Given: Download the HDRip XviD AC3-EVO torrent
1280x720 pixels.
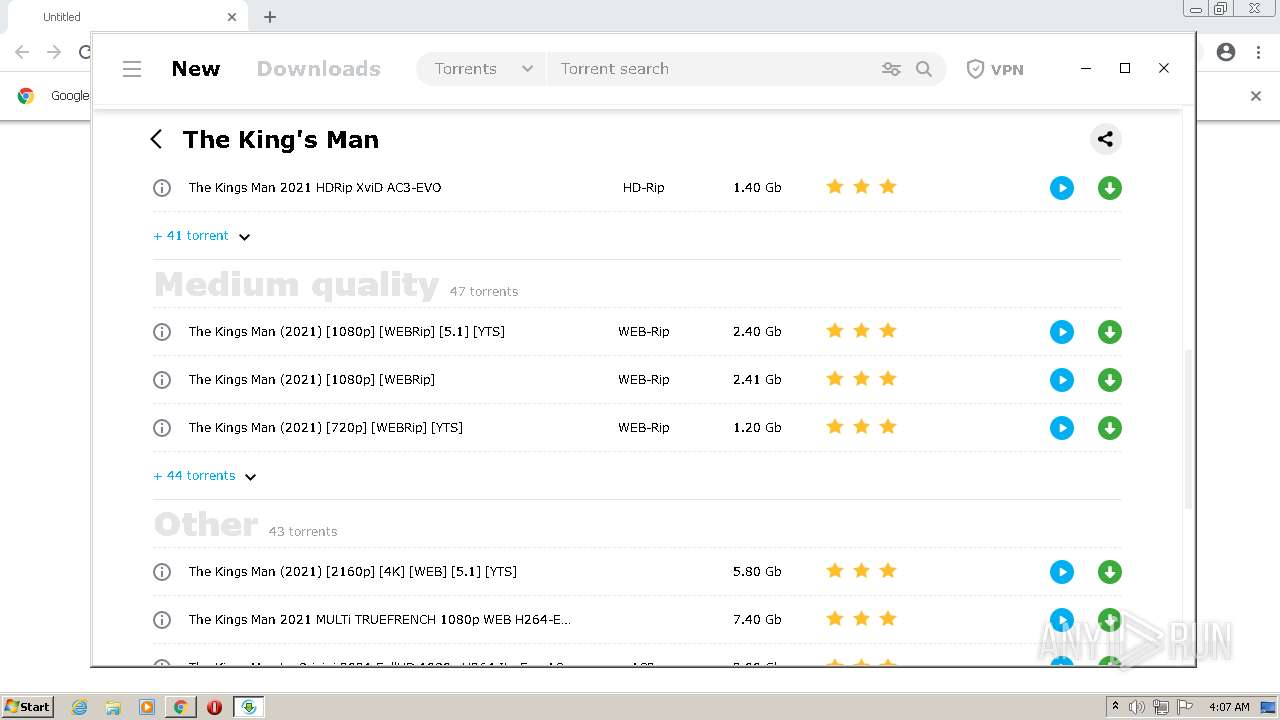Looking at the screenshot, I should coord(1110,188).
